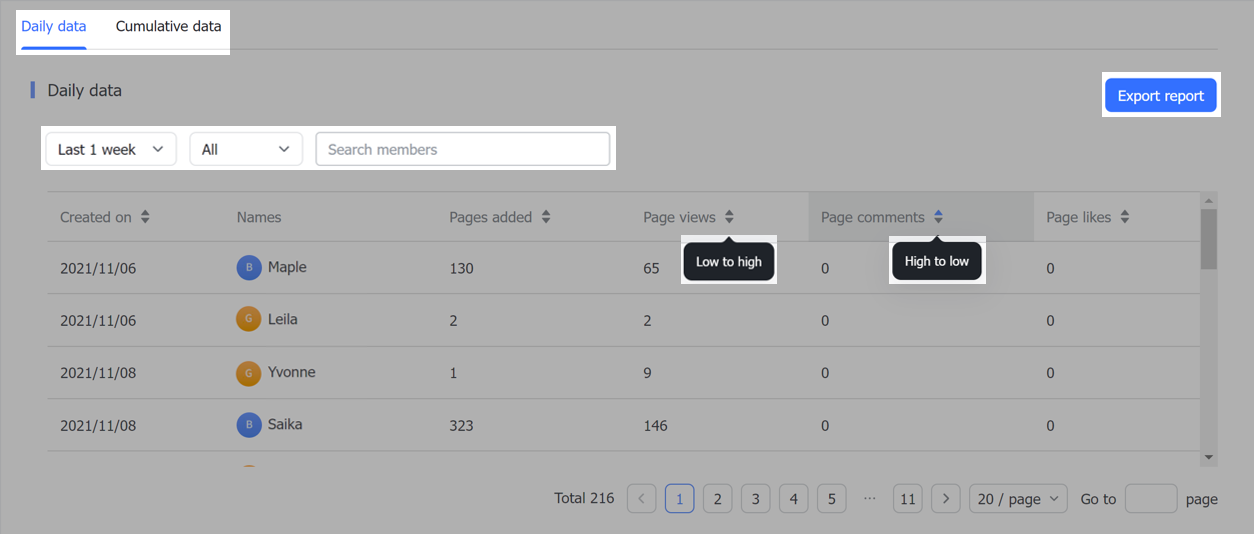Image resolution: width=1254 pixels, height=534 pixels.
Task: Select the Daily data tab
Action: tap(54, 27)
